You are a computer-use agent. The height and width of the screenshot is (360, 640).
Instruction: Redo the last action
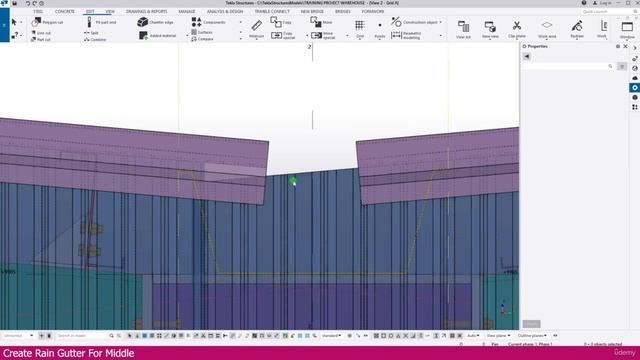click(x=35, y=3)
